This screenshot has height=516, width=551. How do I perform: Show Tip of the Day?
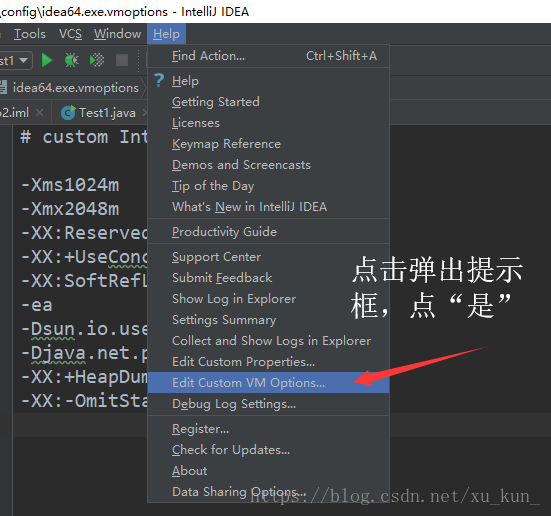(x=268, y=186)
